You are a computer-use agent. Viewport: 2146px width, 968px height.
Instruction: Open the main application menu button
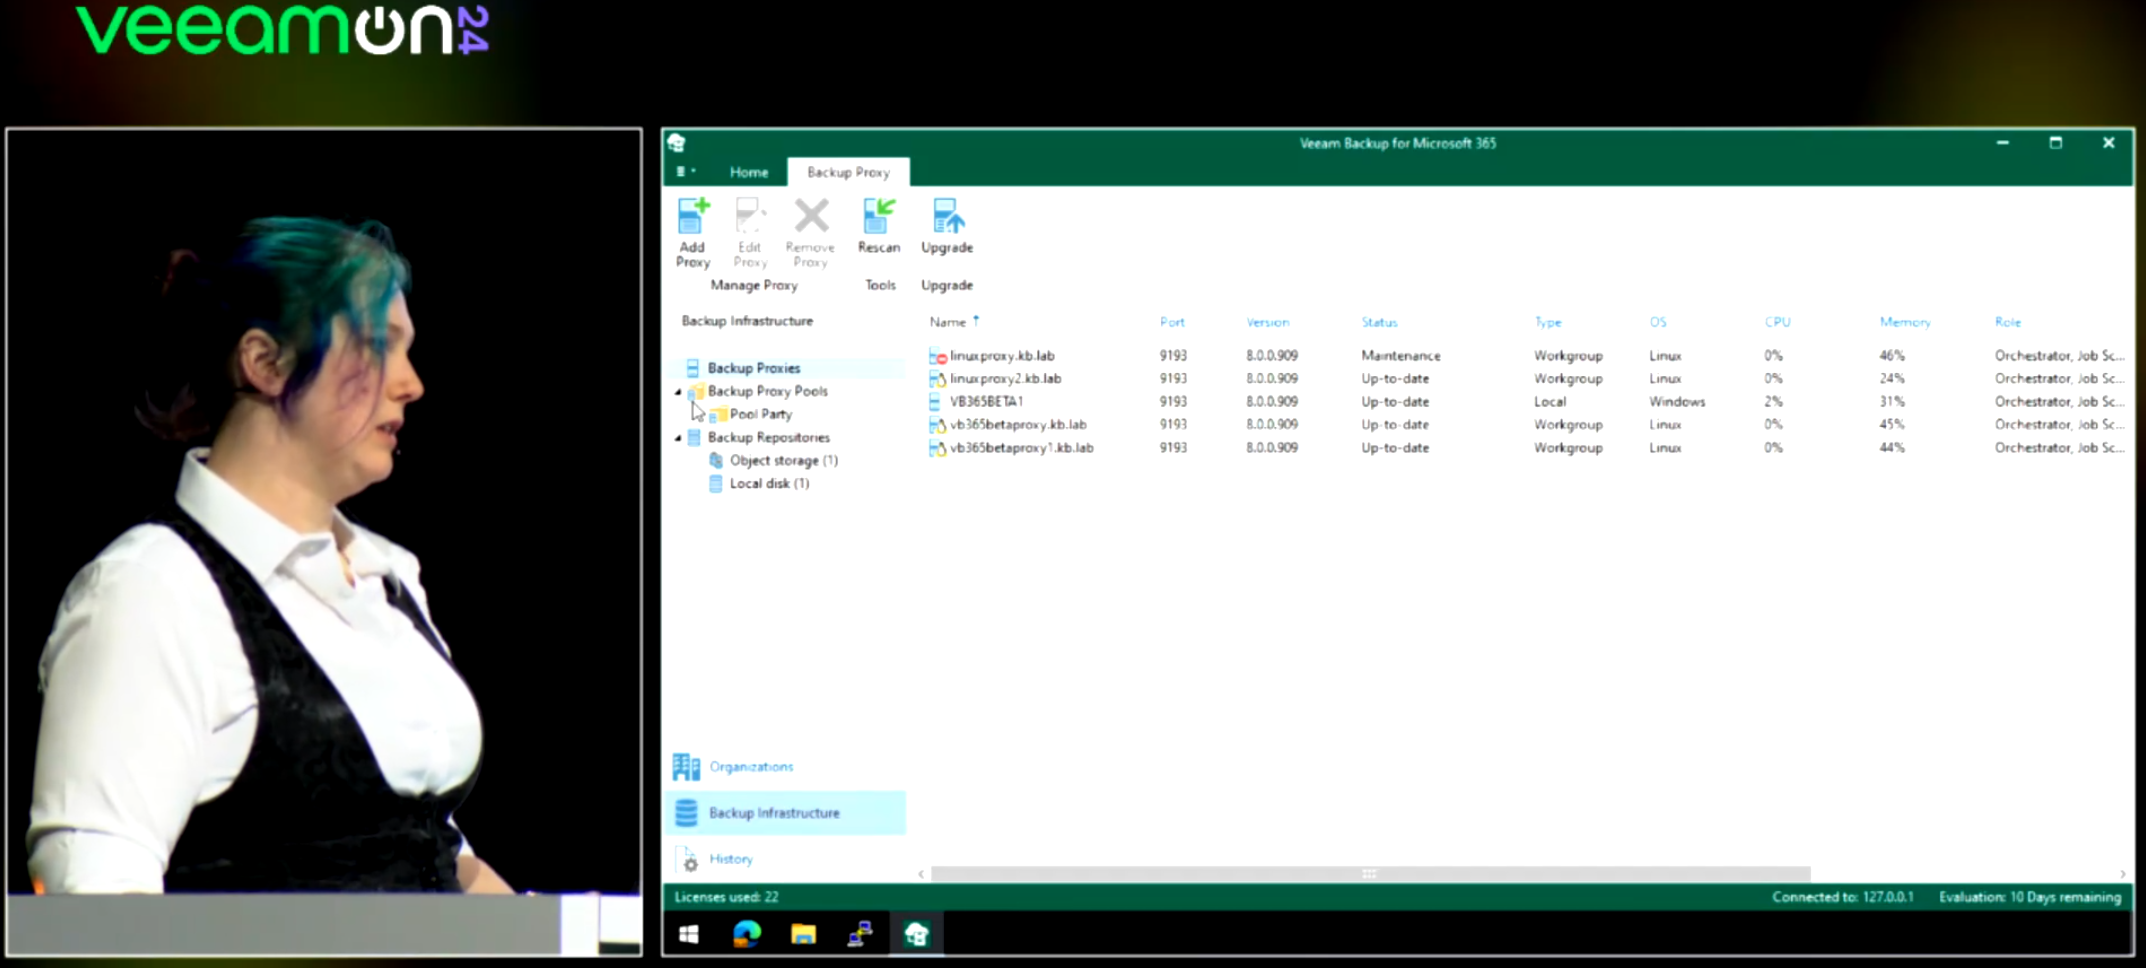point(685,172)
